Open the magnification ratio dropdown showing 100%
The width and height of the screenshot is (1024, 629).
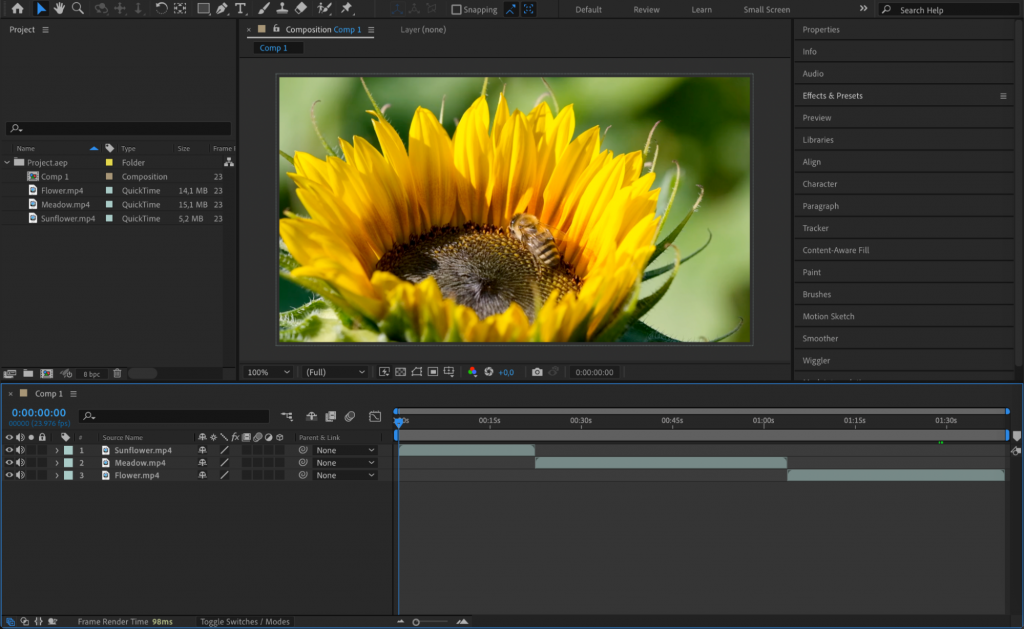[x=267, y=371]
